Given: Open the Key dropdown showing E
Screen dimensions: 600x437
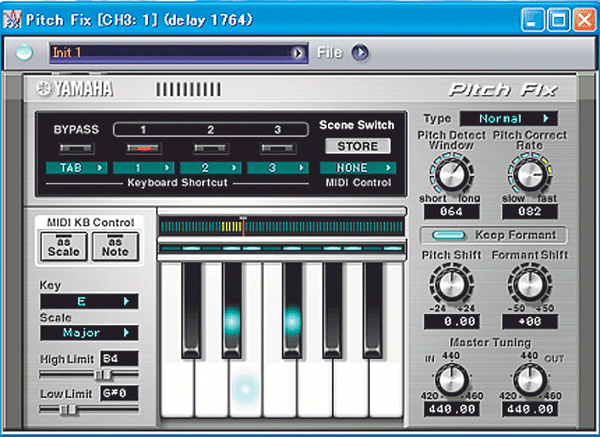Looking at the screenshot, I should pyautogui.click(x=89, y=302).
